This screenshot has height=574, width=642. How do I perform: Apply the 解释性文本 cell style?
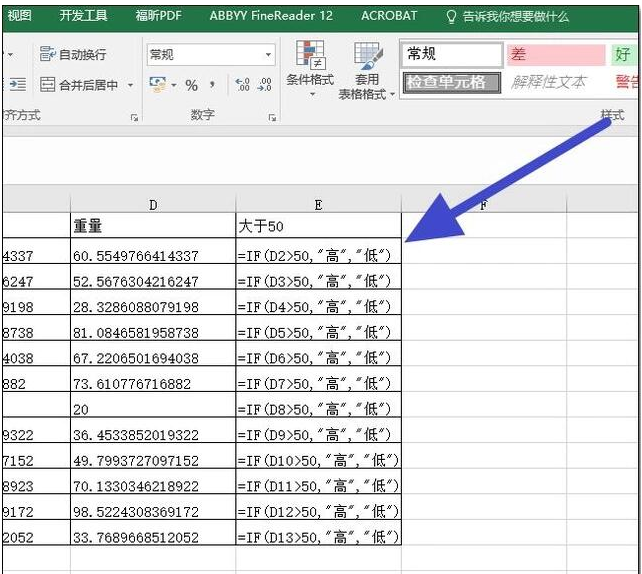point(548,83)
